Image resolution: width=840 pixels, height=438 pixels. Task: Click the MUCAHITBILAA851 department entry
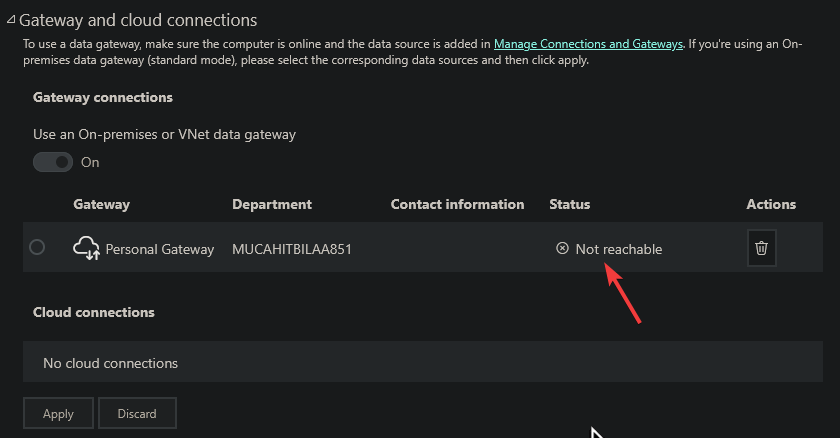tap(292, 249)
